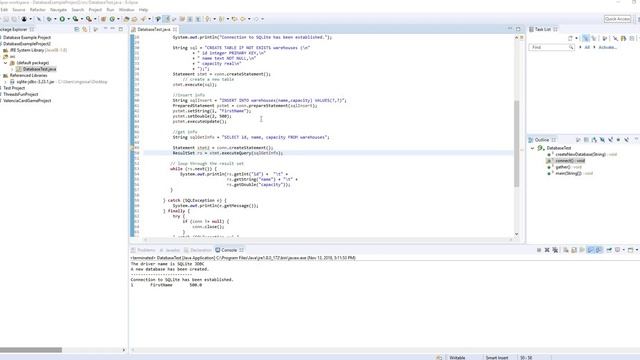Collapse the DatabaseTest class in Outline
The width and height of the screenshot is (640, 360).
click(532, 148)
